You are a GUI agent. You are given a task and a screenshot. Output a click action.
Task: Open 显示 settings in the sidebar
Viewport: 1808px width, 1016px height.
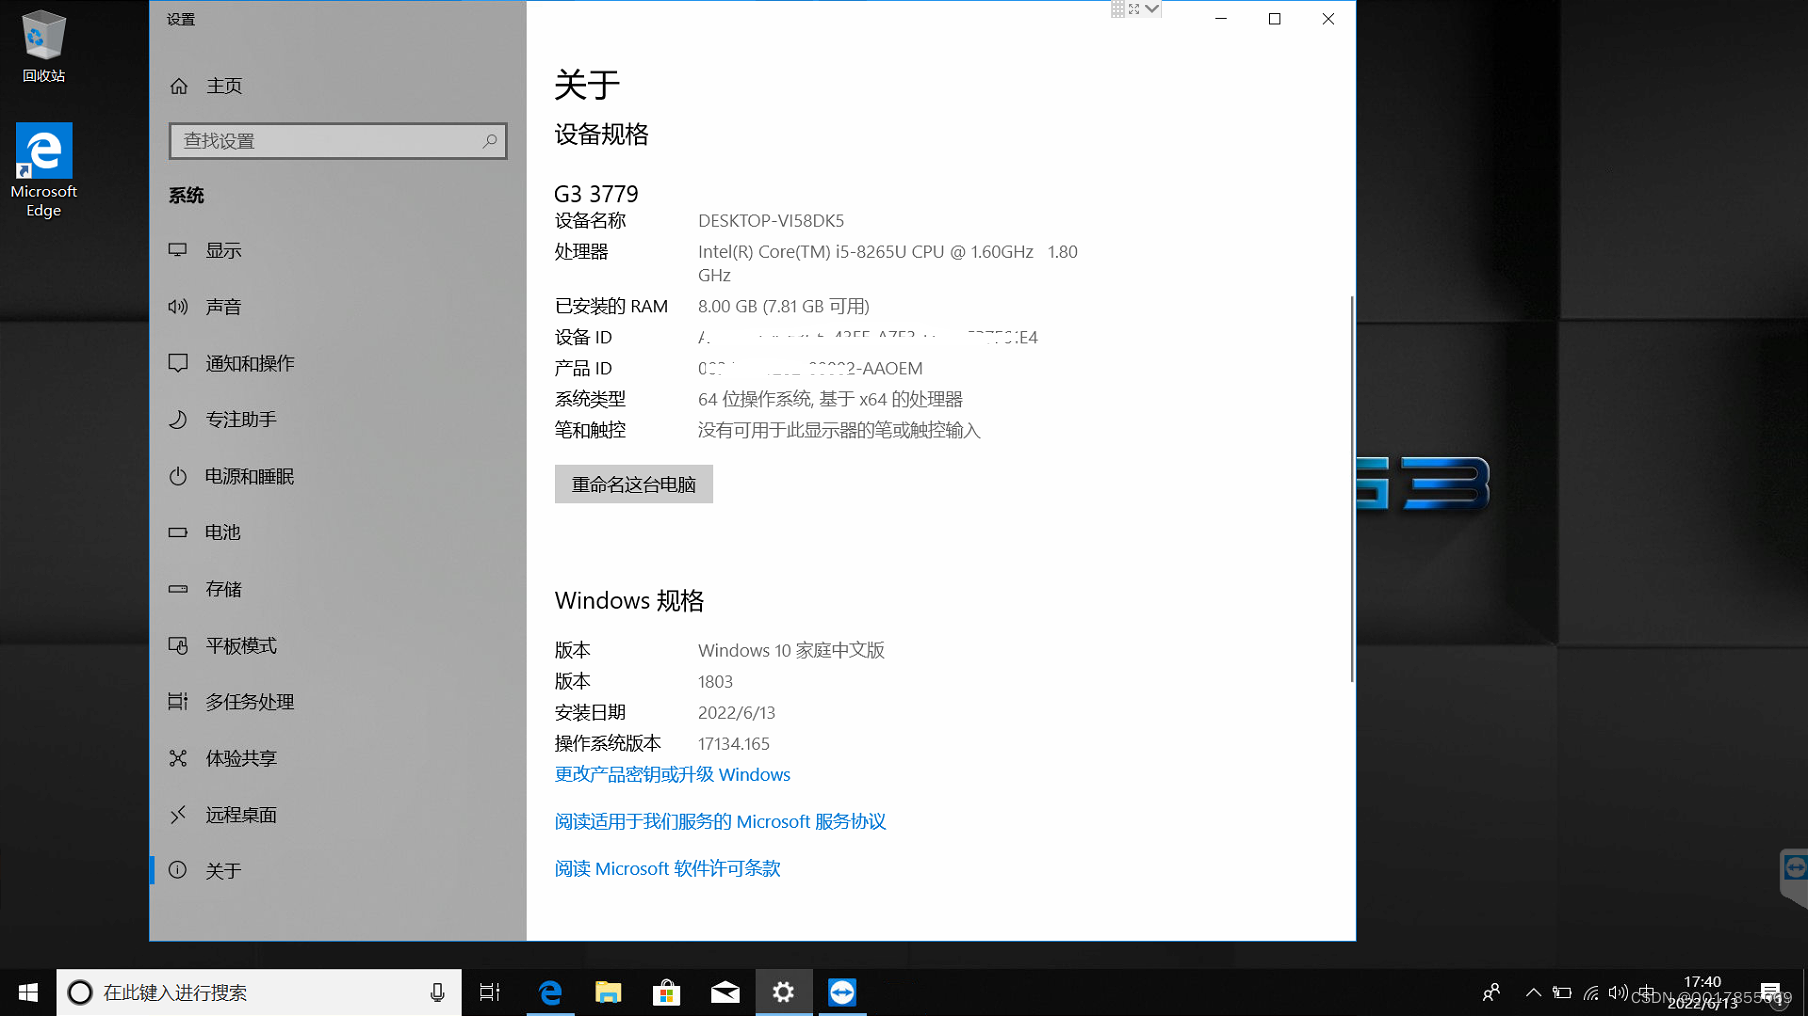(x=222, y=249)
